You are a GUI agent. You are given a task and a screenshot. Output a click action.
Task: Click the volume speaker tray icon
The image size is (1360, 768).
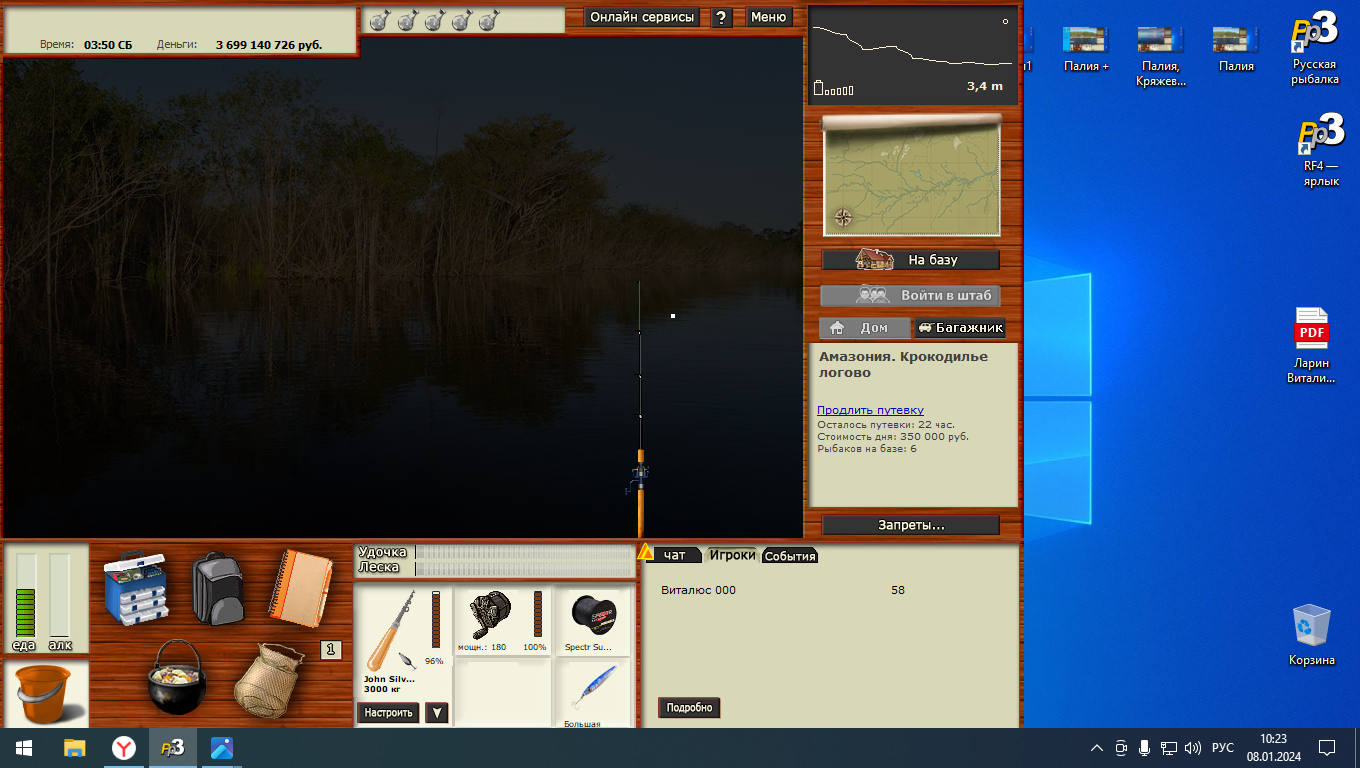pyautogui.click(x=1192, y=748)
